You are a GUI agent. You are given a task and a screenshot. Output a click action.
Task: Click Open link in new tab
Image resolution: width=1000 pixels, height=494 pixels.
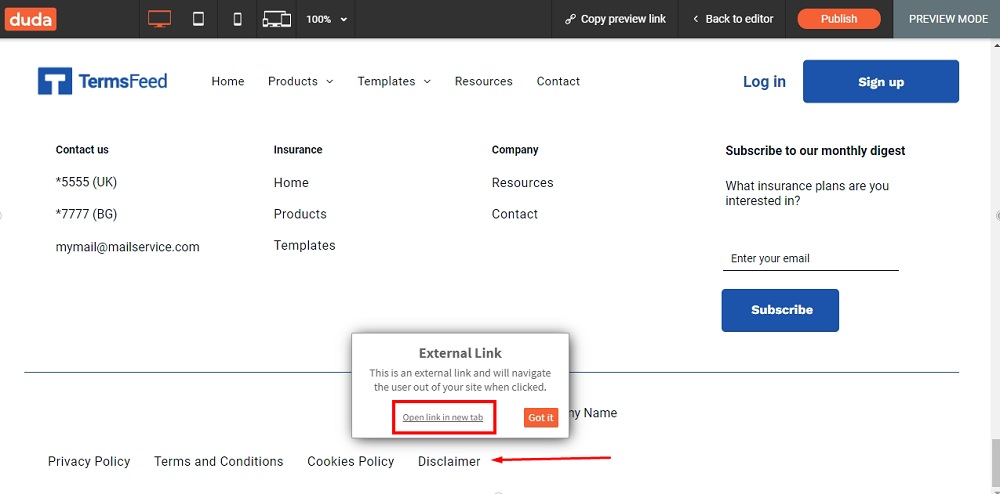[x=443, y=418]
